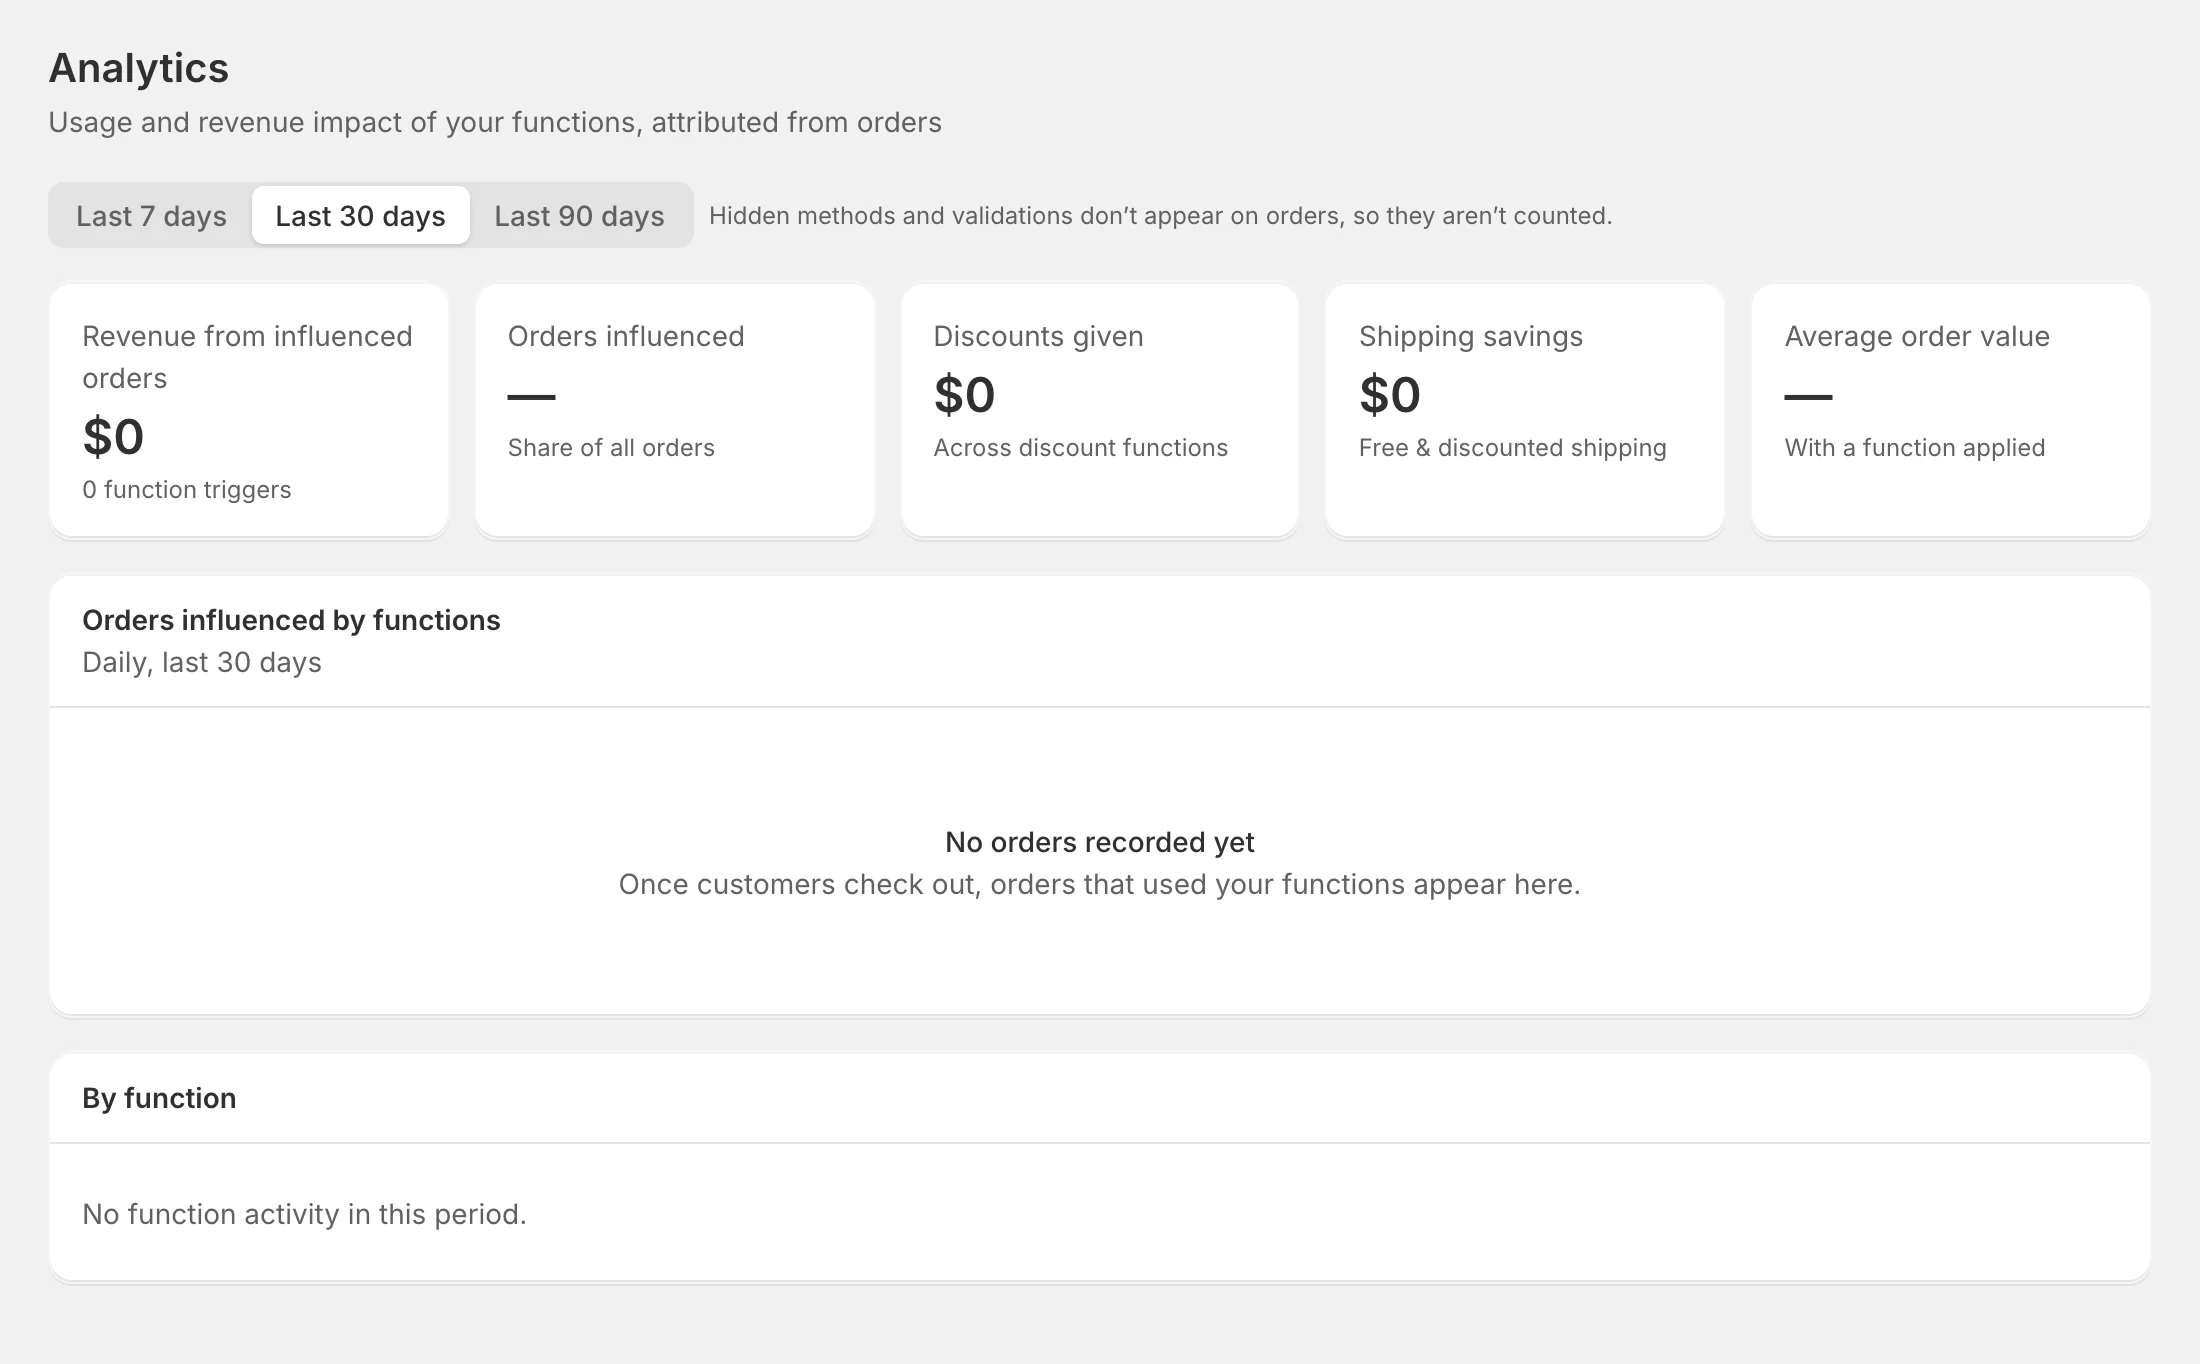This screenshot has height=1364, width=2200.
Task: Click 'Orders influenced by functions' heading
Action: click(x=291, y=620)
